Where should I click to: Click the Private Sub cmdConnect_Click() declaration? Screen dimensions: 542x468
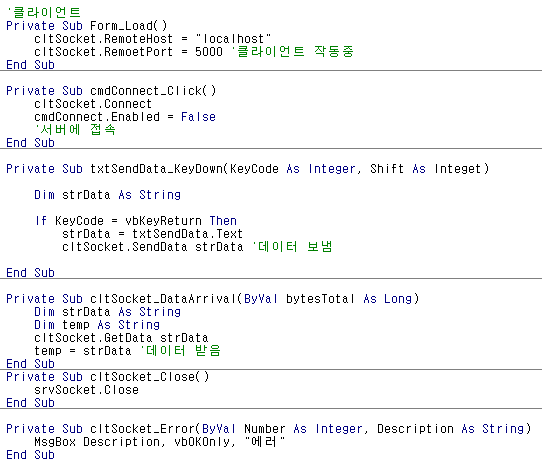(x=111, y=91)
